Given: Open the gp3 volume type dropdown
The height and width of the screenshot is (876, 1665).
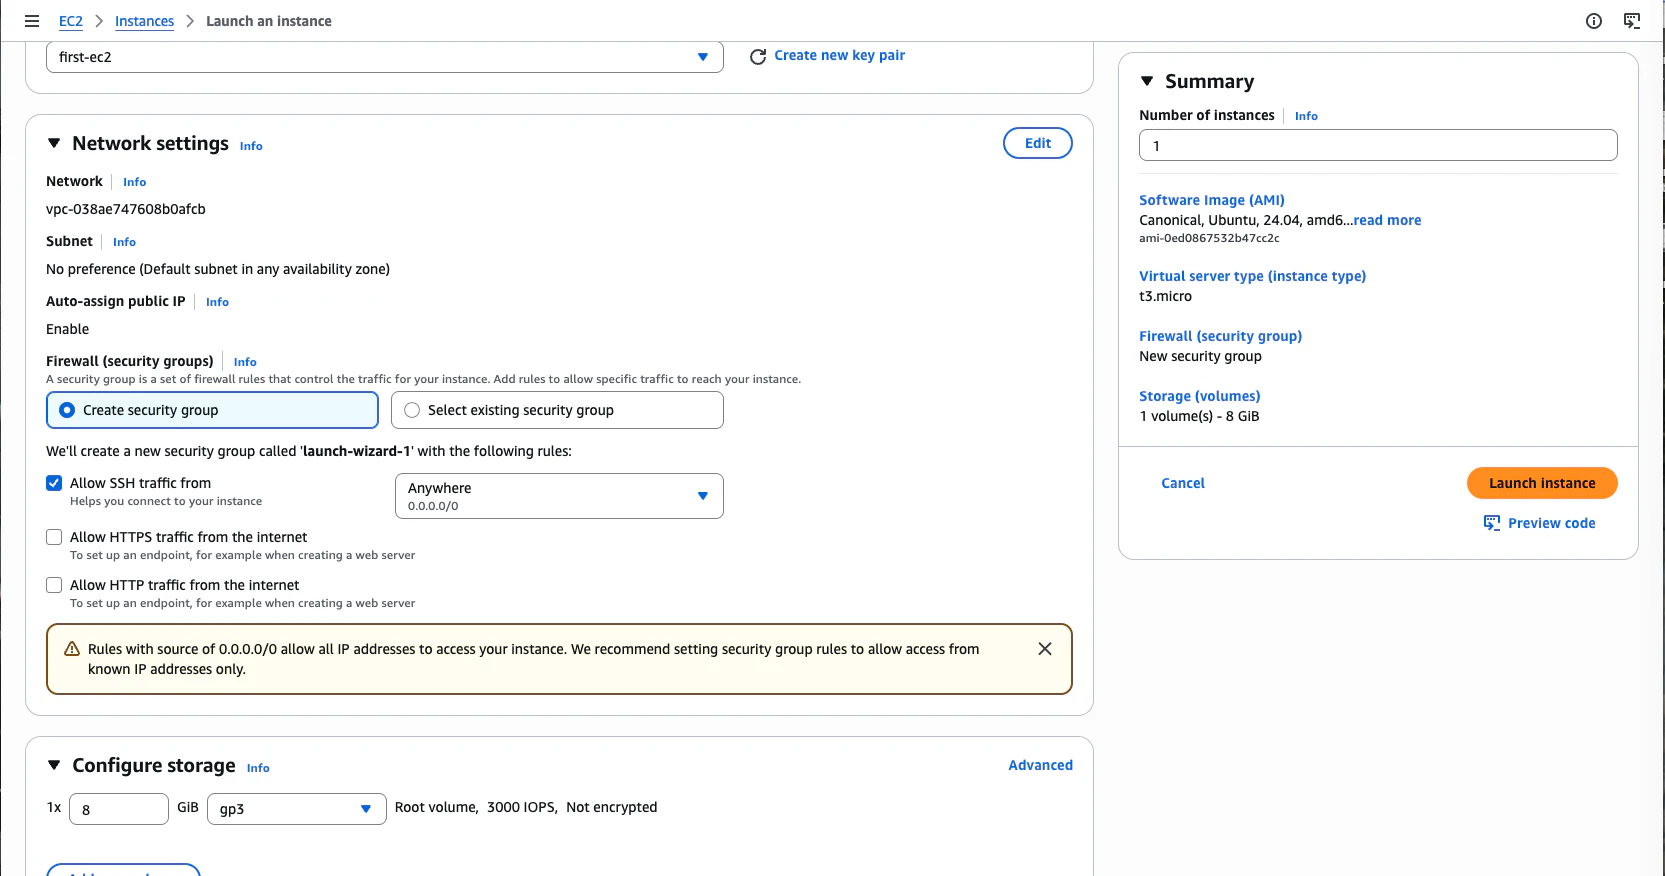Looking at the screenshot, I should [x=296, y=809].
